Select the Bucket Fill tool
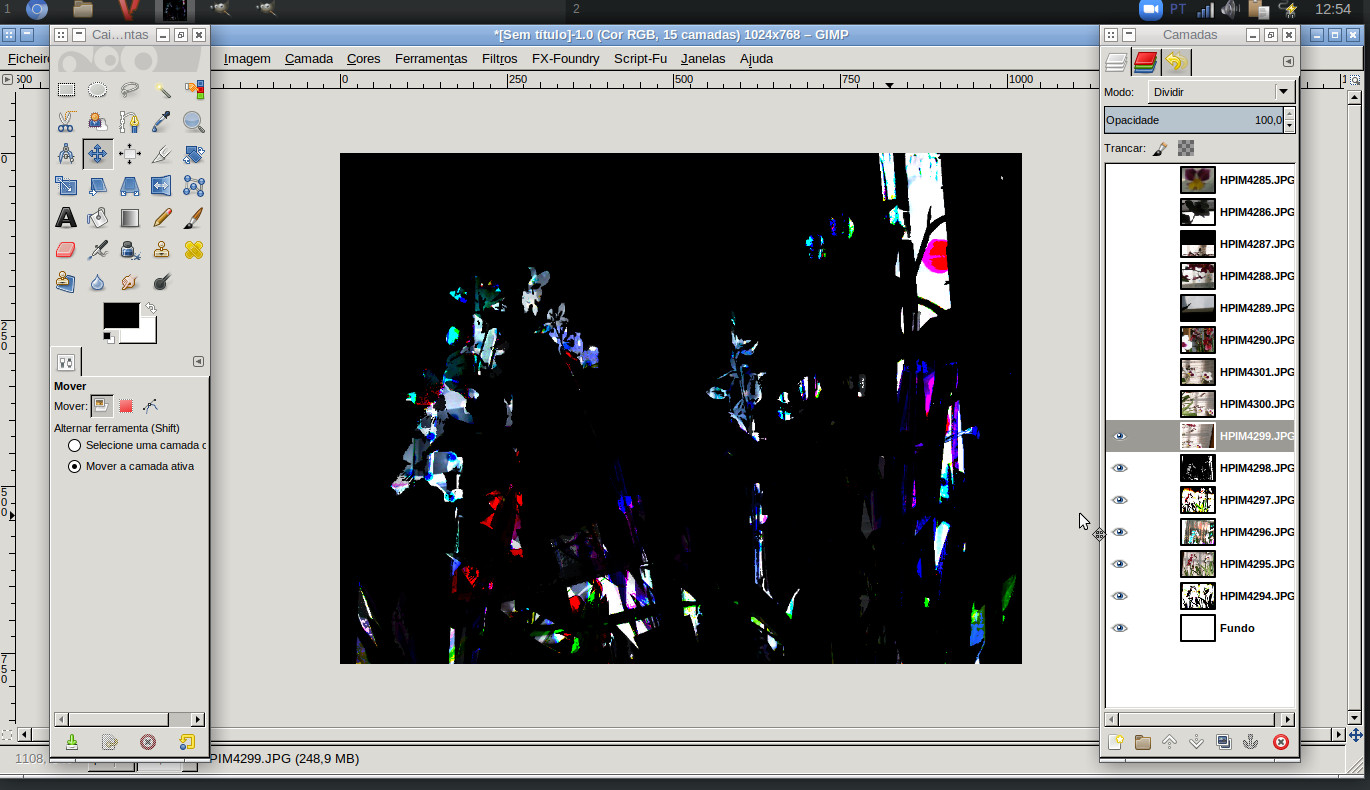 [98, 218]
